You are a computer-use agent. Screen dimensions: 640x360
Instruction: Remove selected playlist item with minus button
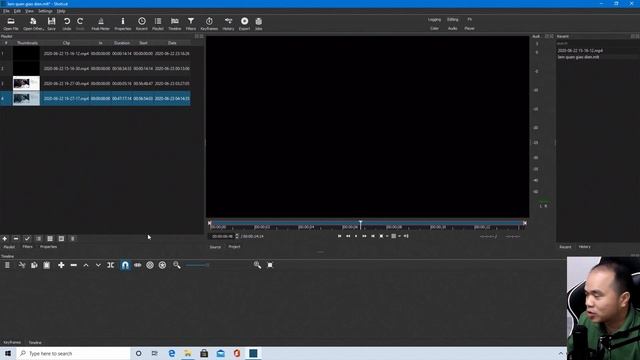tap(16, 238)
